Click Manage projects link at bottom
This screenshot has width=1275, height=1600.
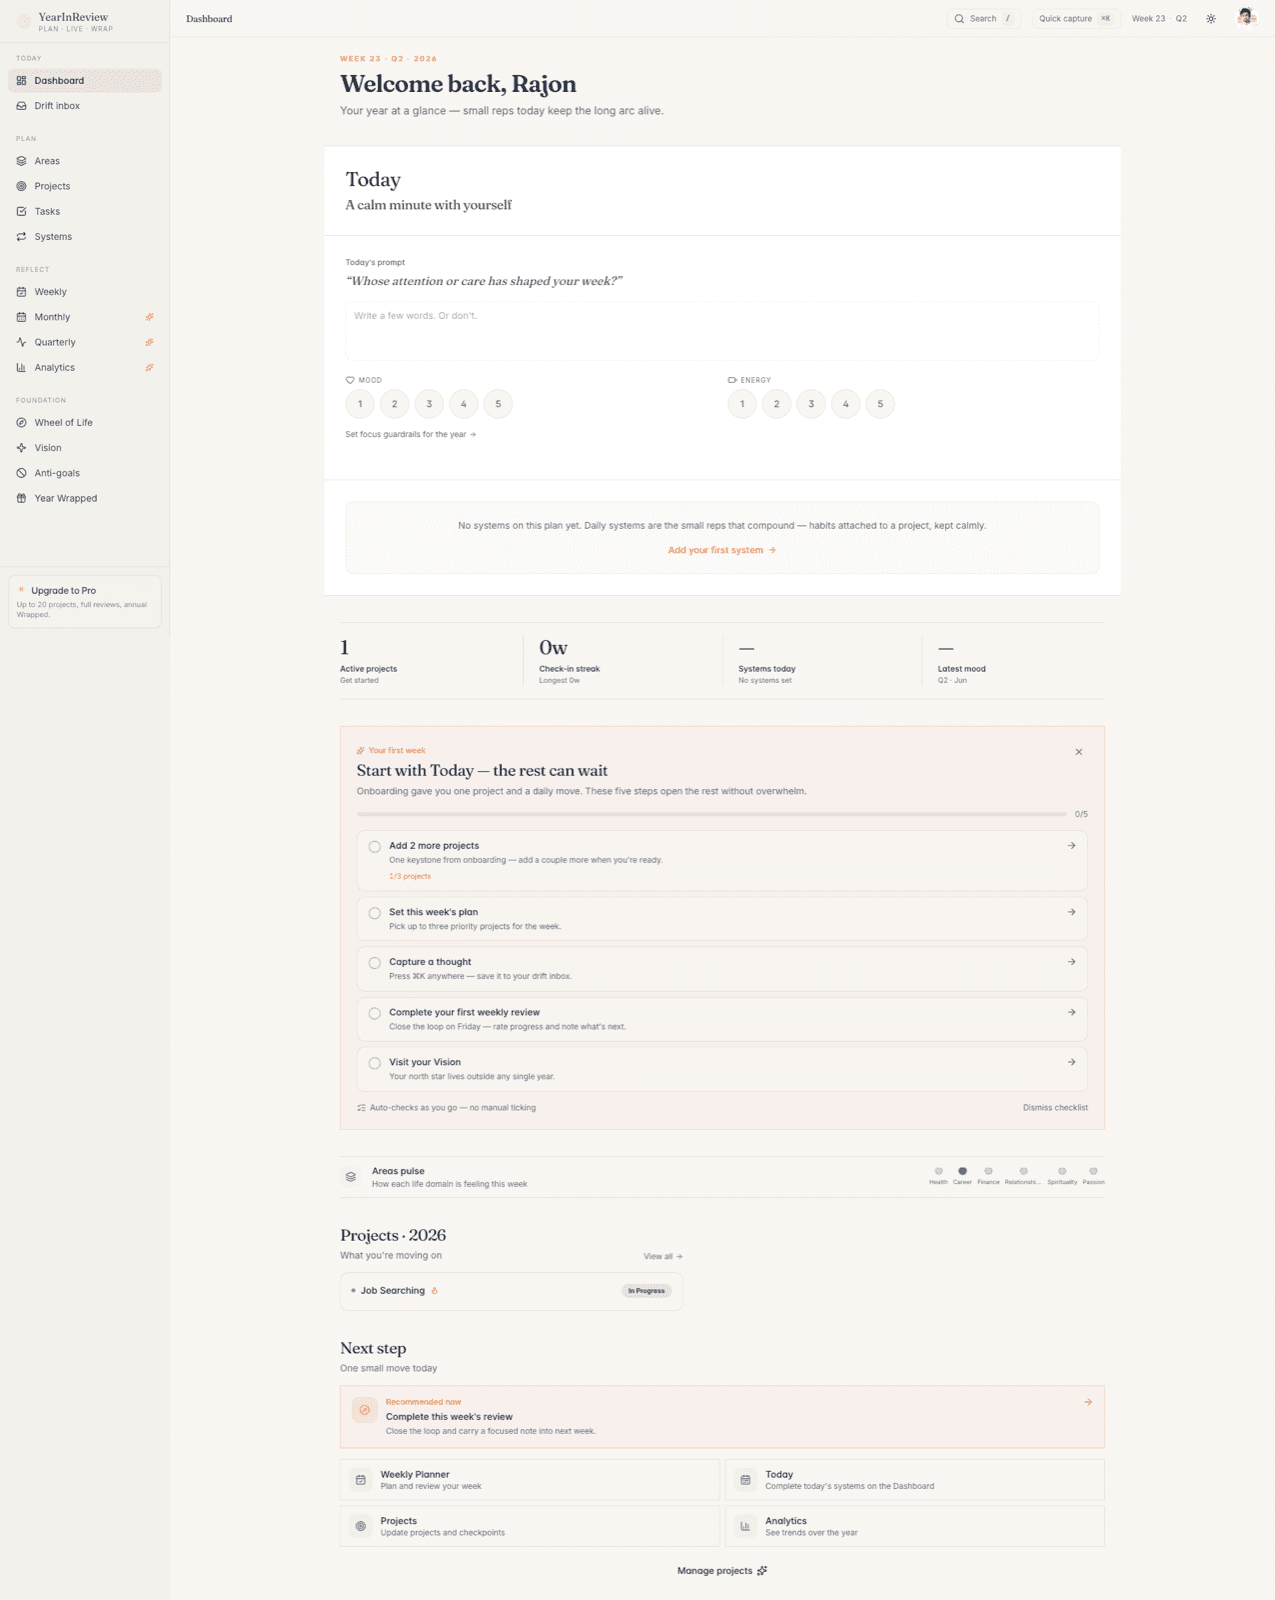pyautogui.click(x=722, y=1571)
